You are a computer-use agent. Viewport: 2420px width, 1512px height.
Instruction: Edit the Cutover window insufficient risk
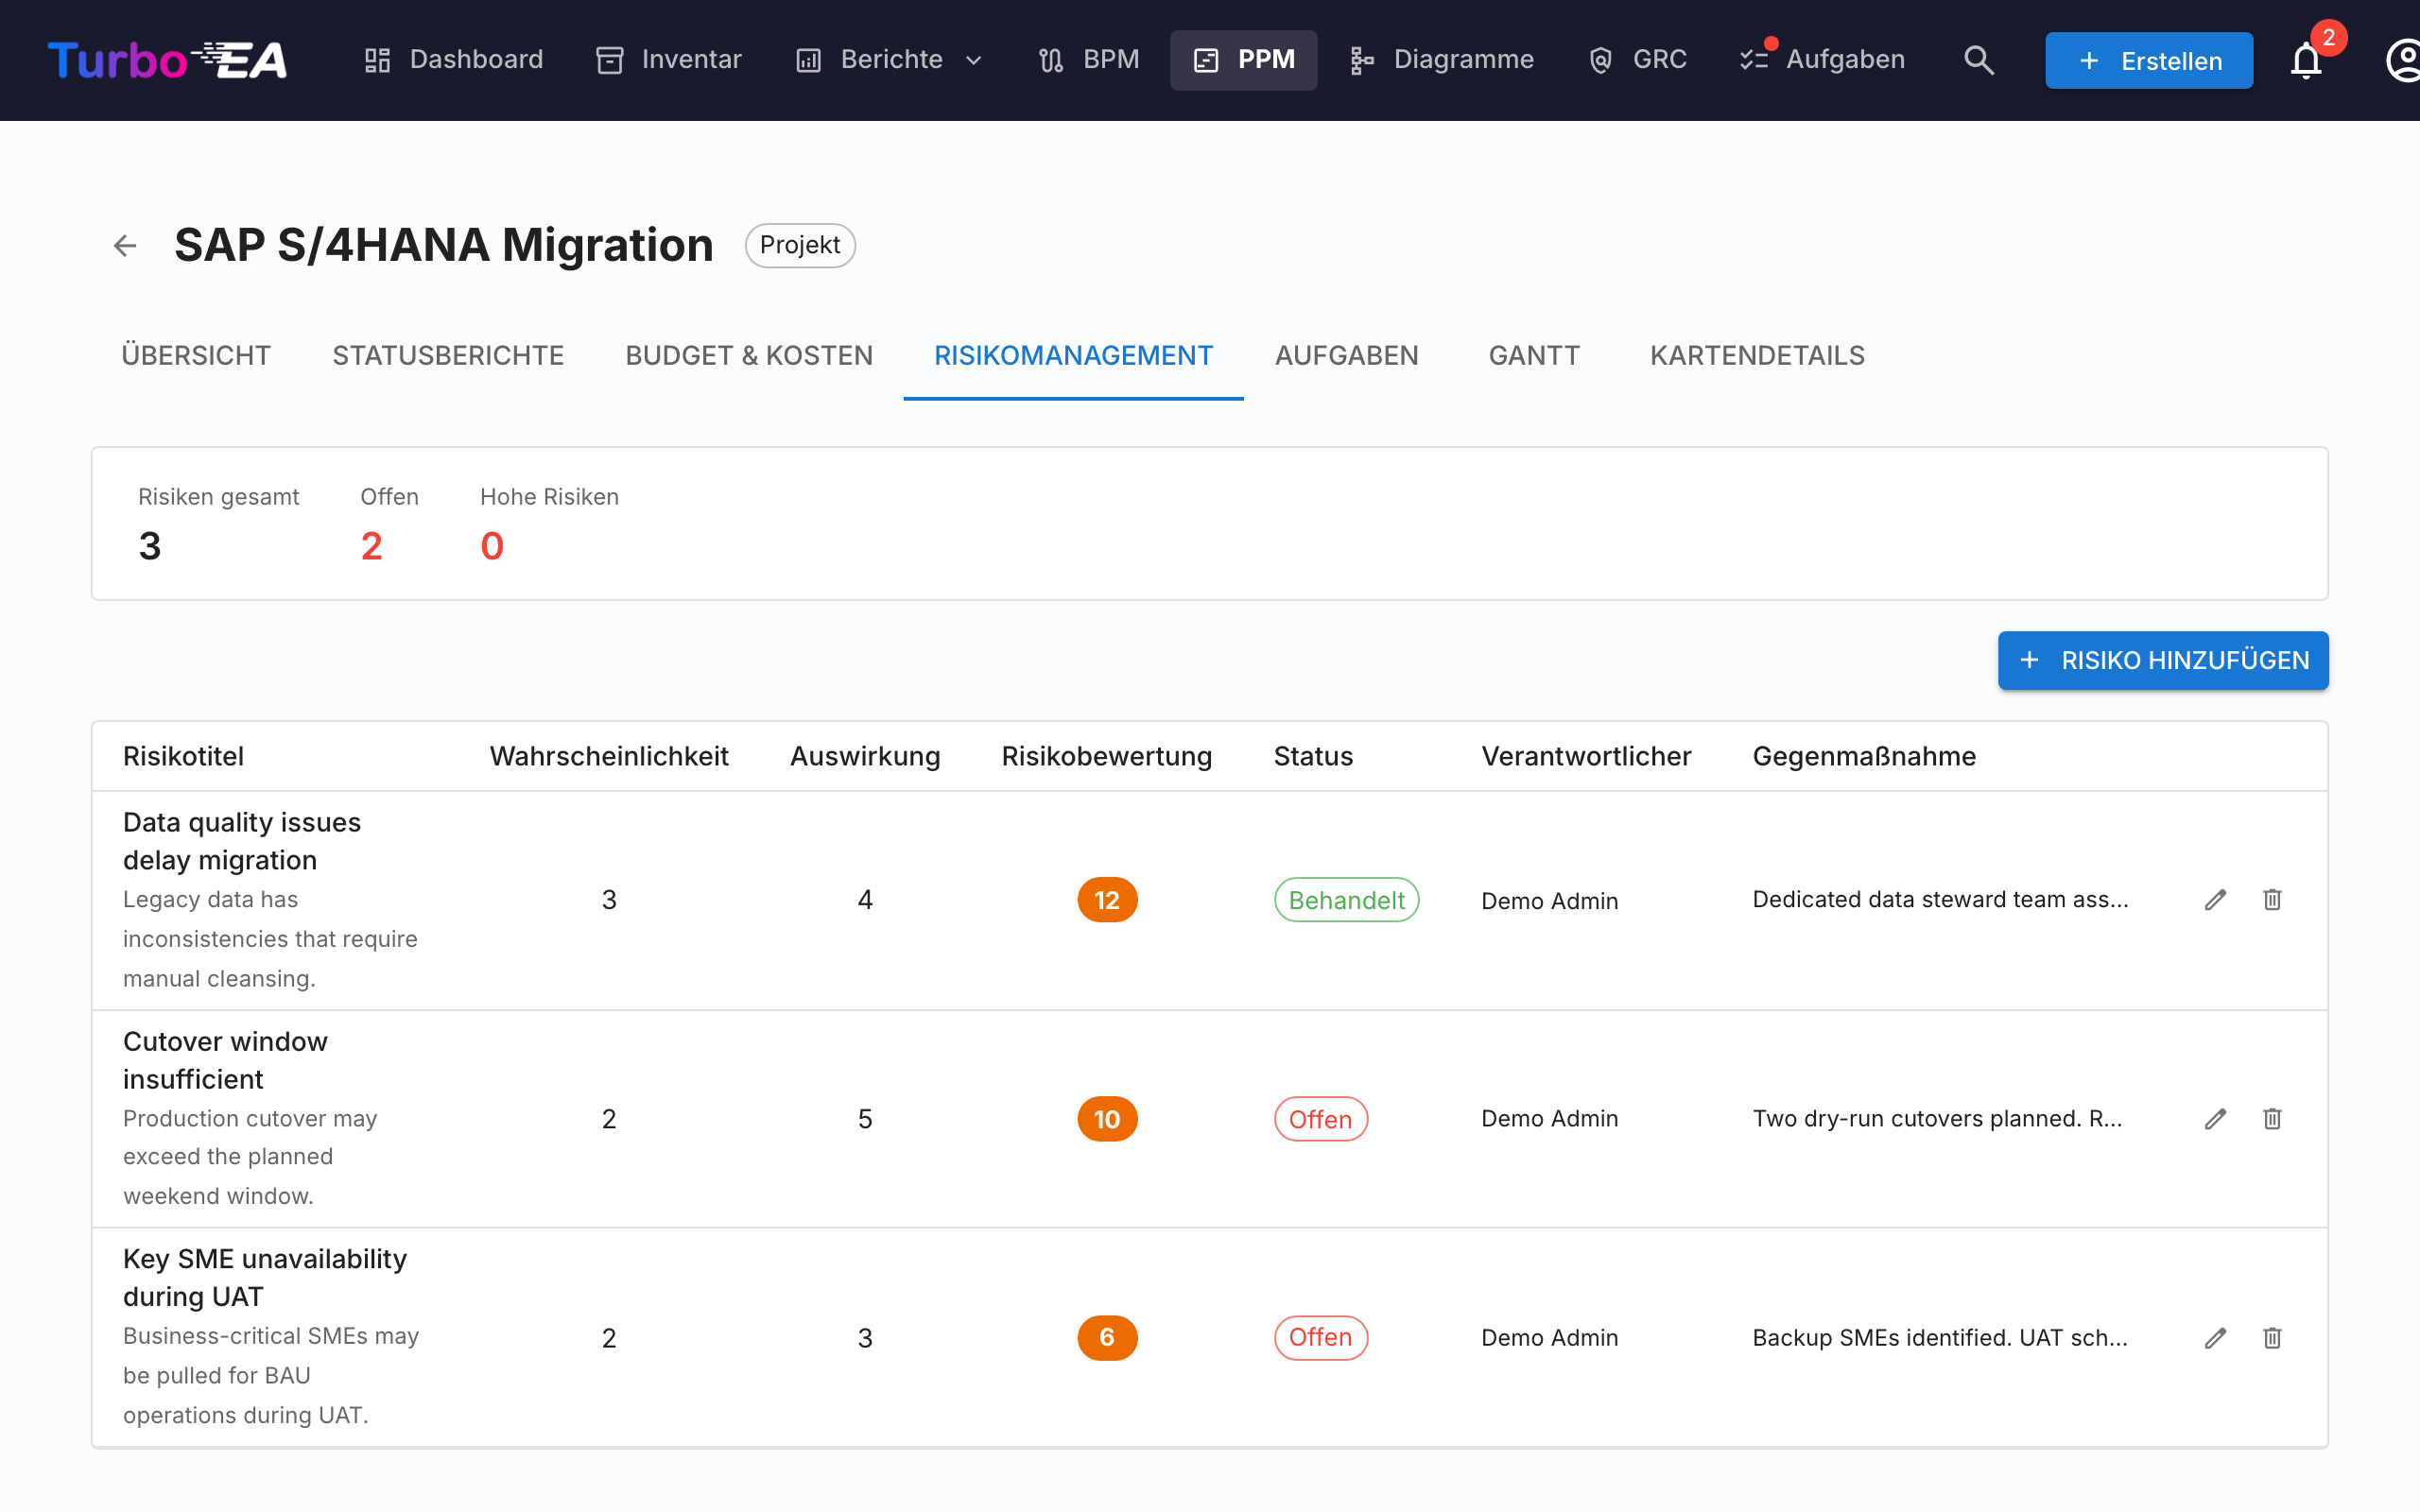pos(2215,1119)
